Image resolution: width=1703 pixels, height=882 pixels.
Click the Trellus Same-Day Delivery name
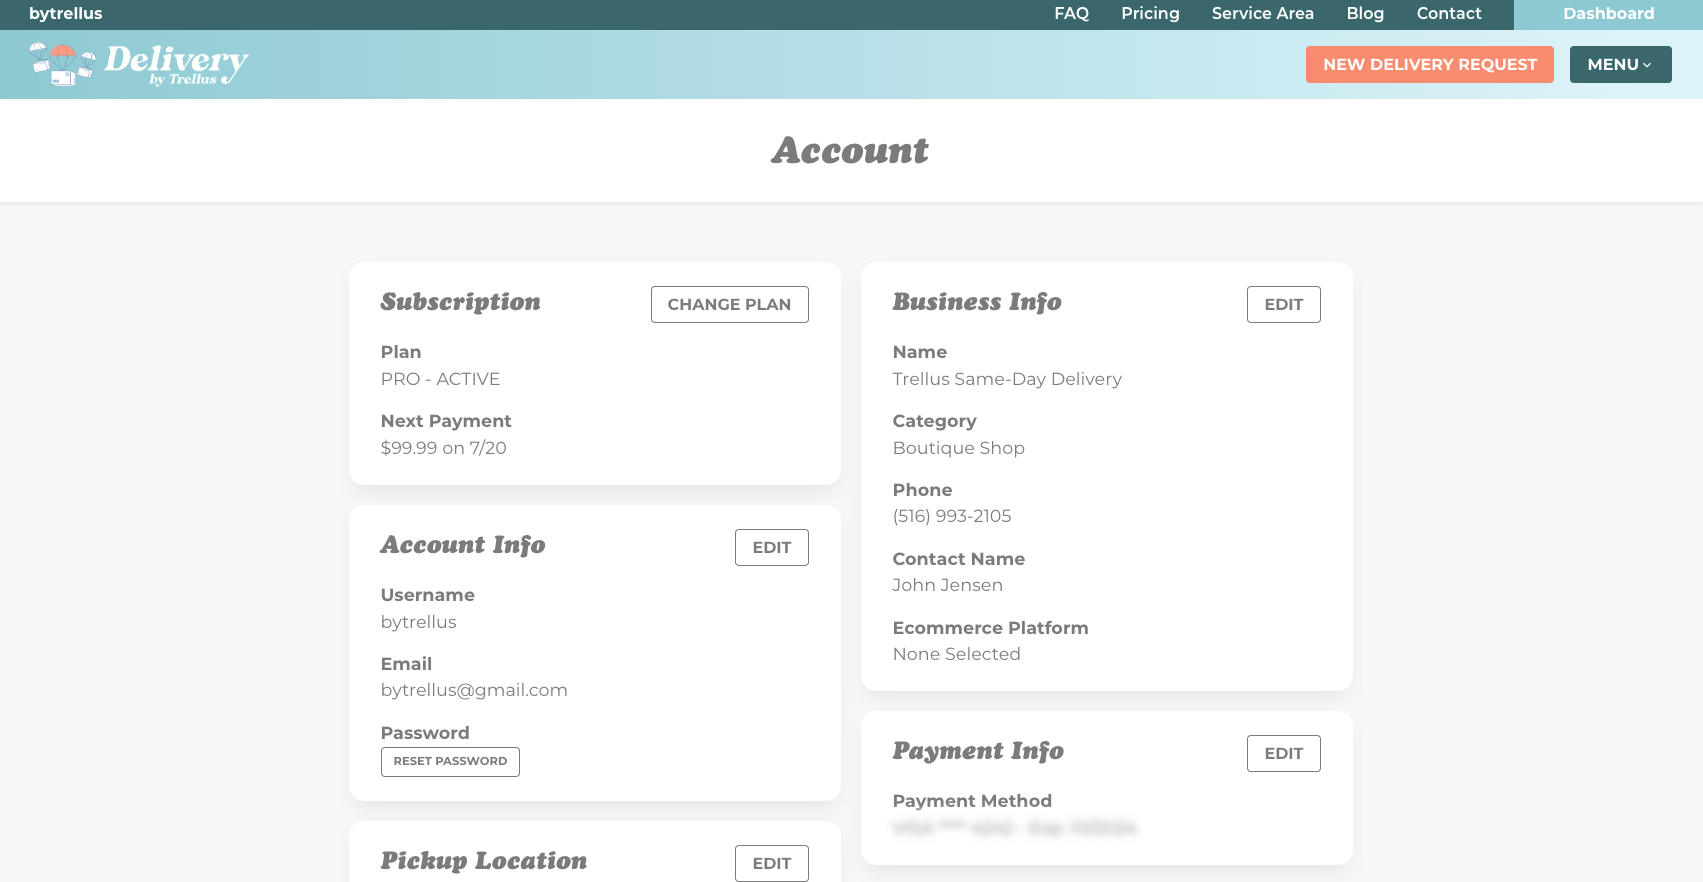tap(1007, 379)
